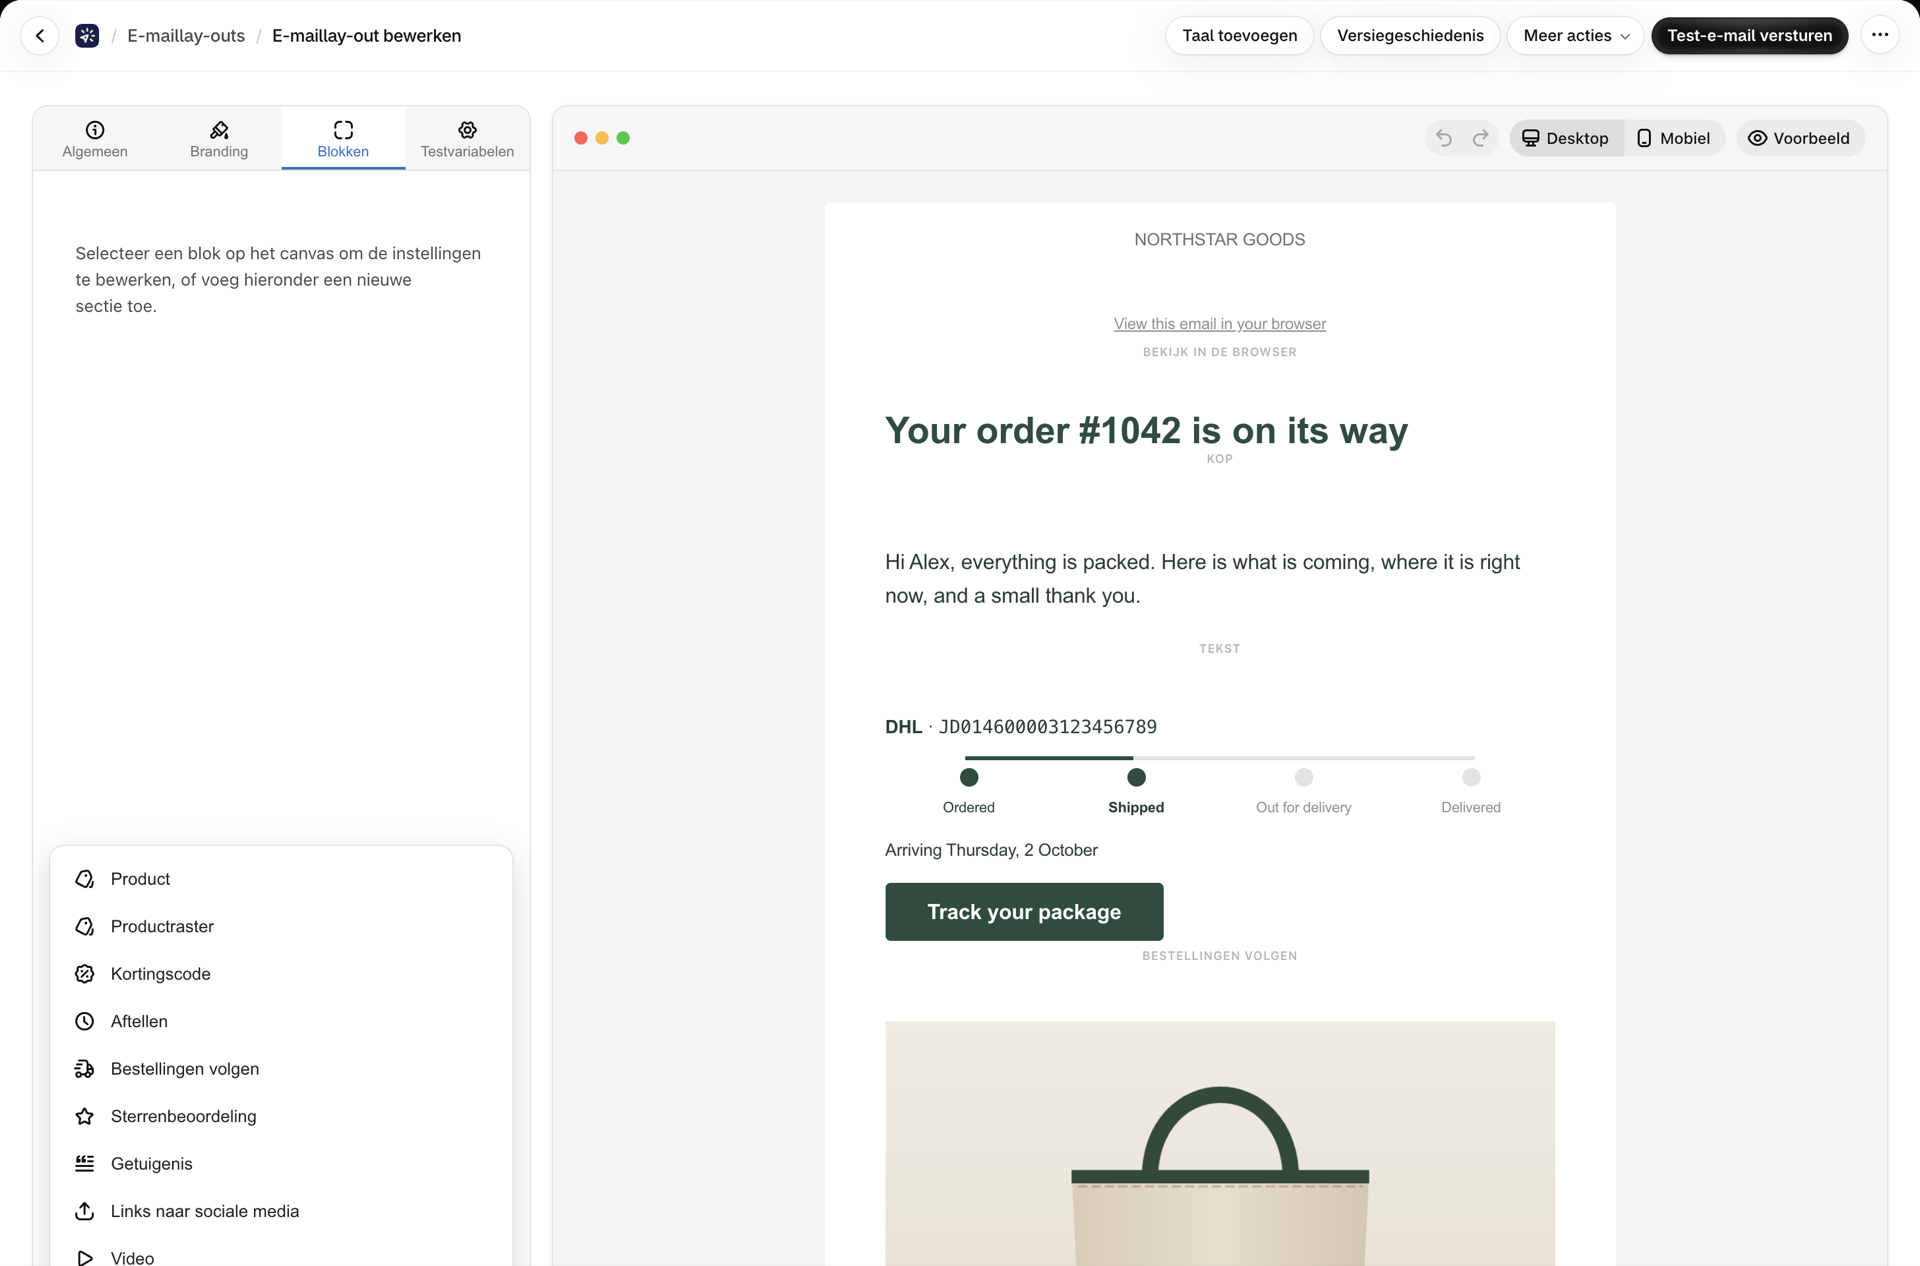Switch to Desktop preview mode
The height and width of the screenshot is (1266, 1920).
pos(1566,138)
